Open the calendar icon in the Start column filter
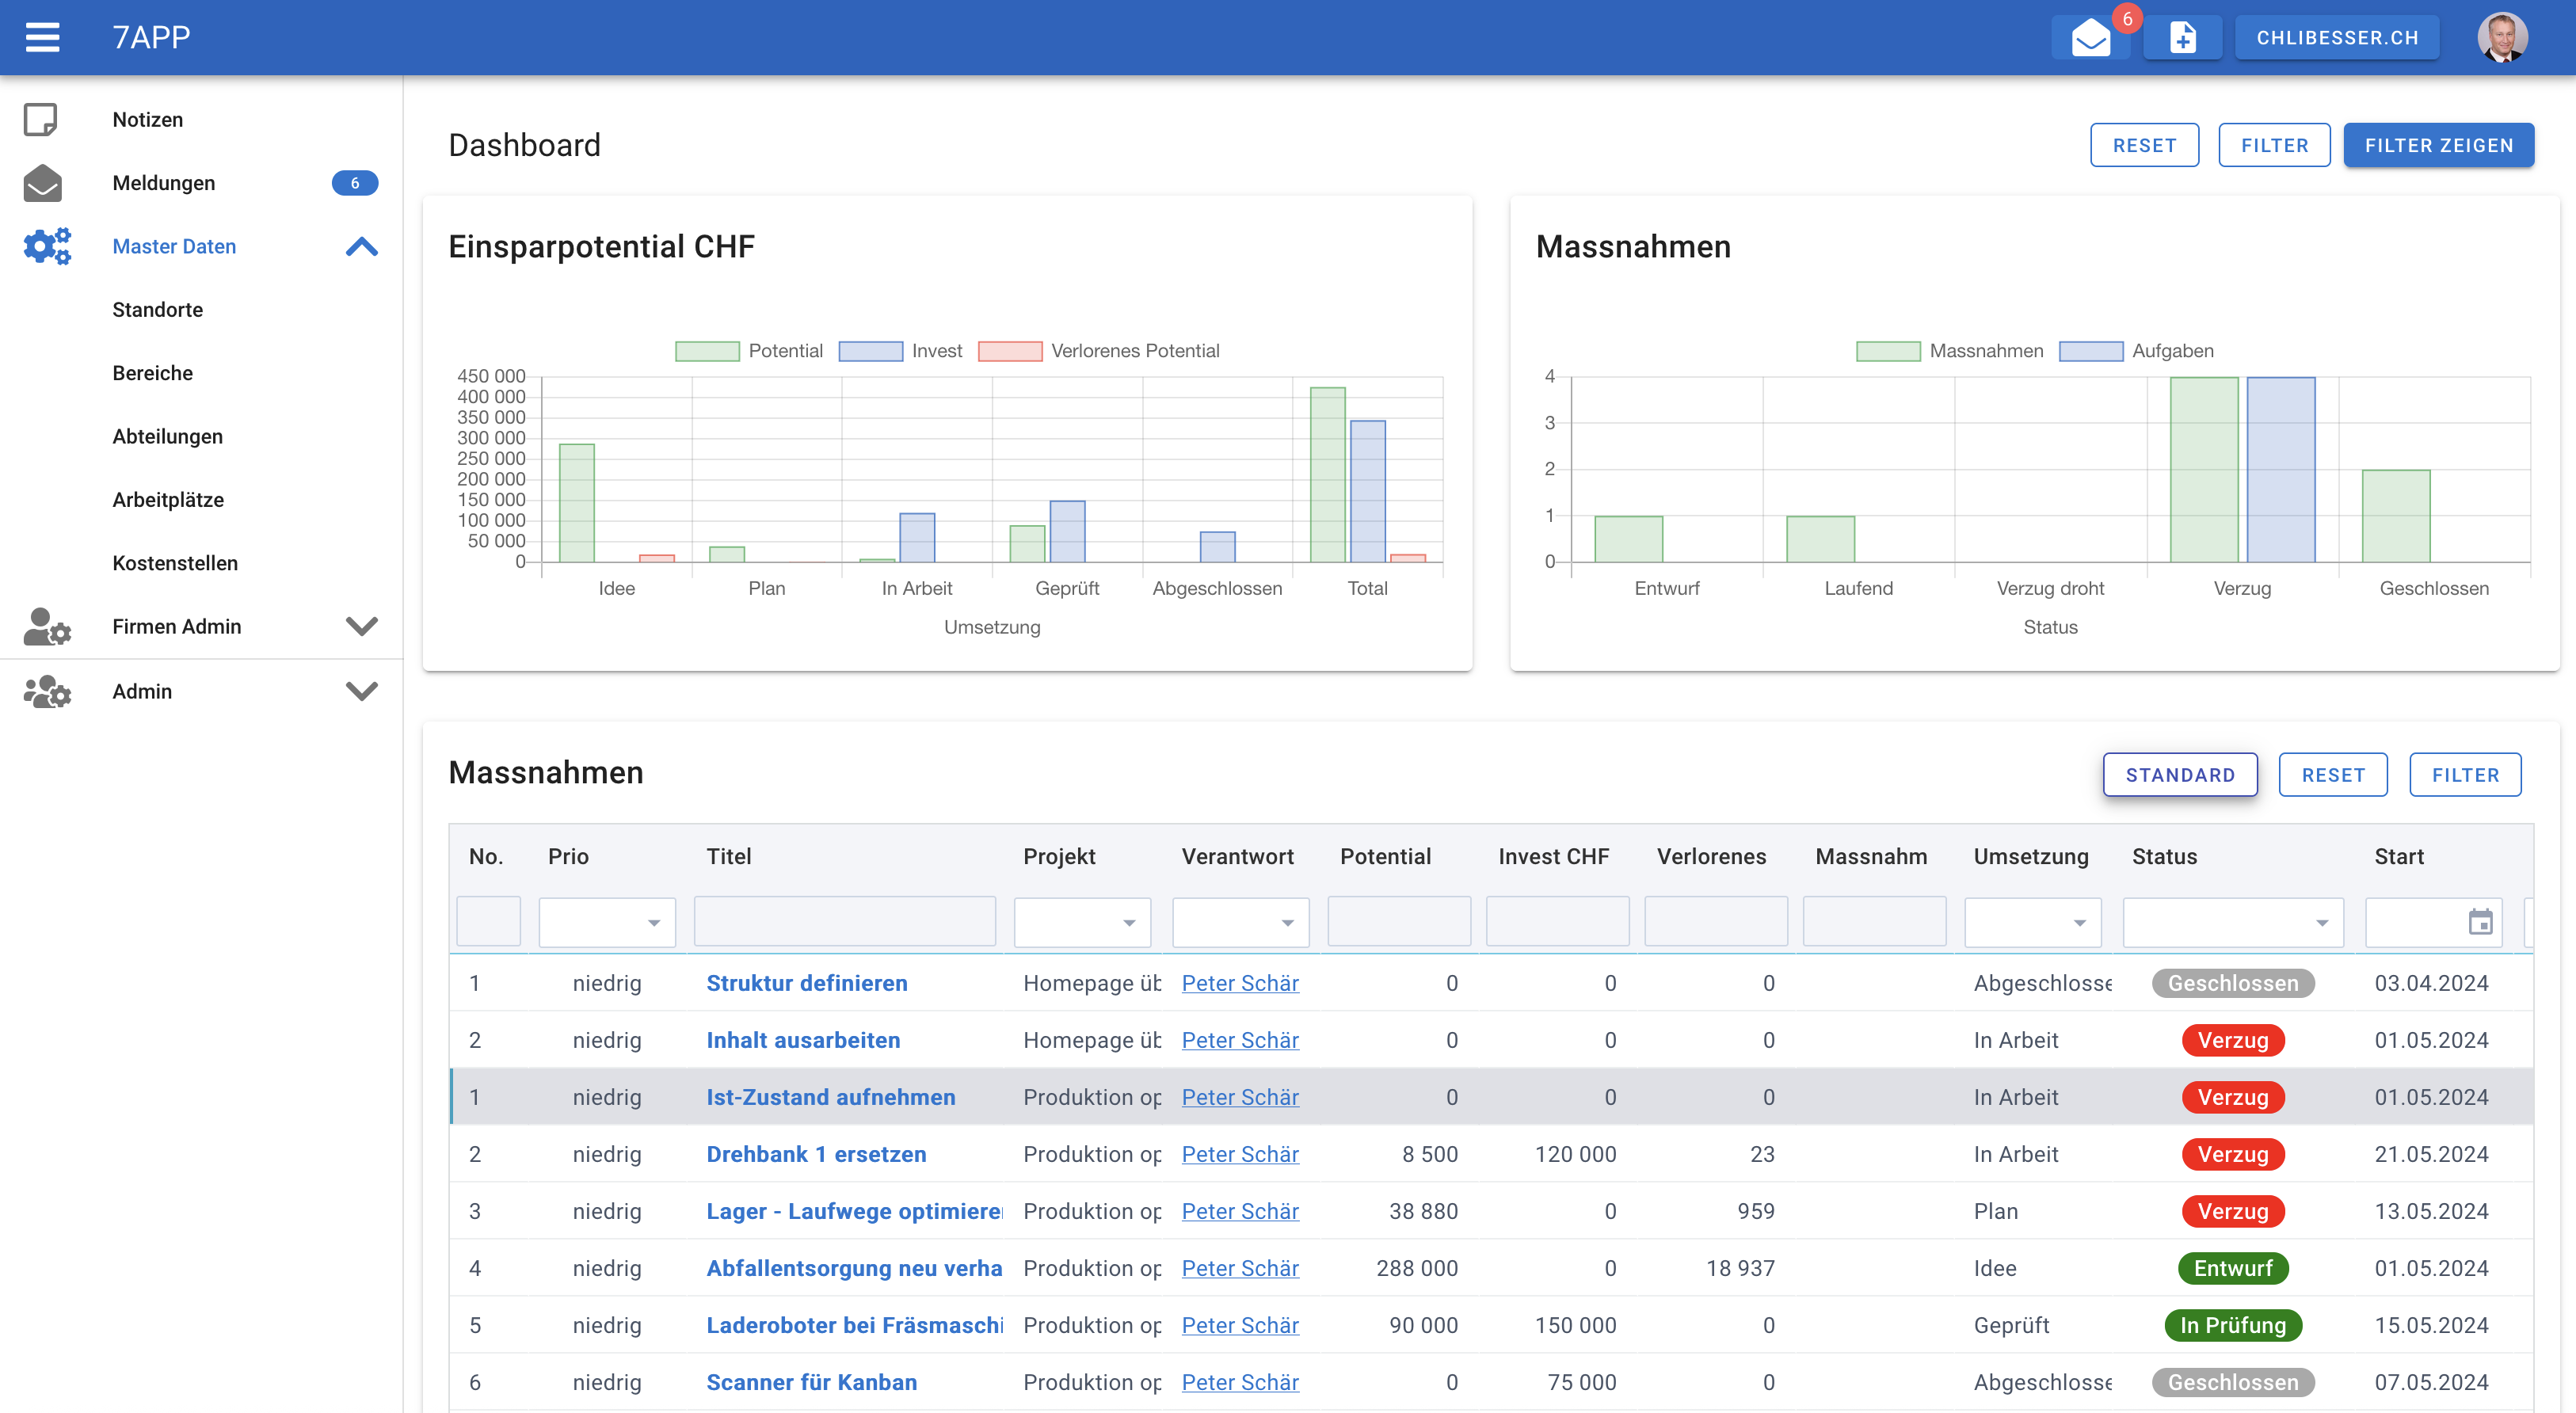 [x=2483, y=921]
